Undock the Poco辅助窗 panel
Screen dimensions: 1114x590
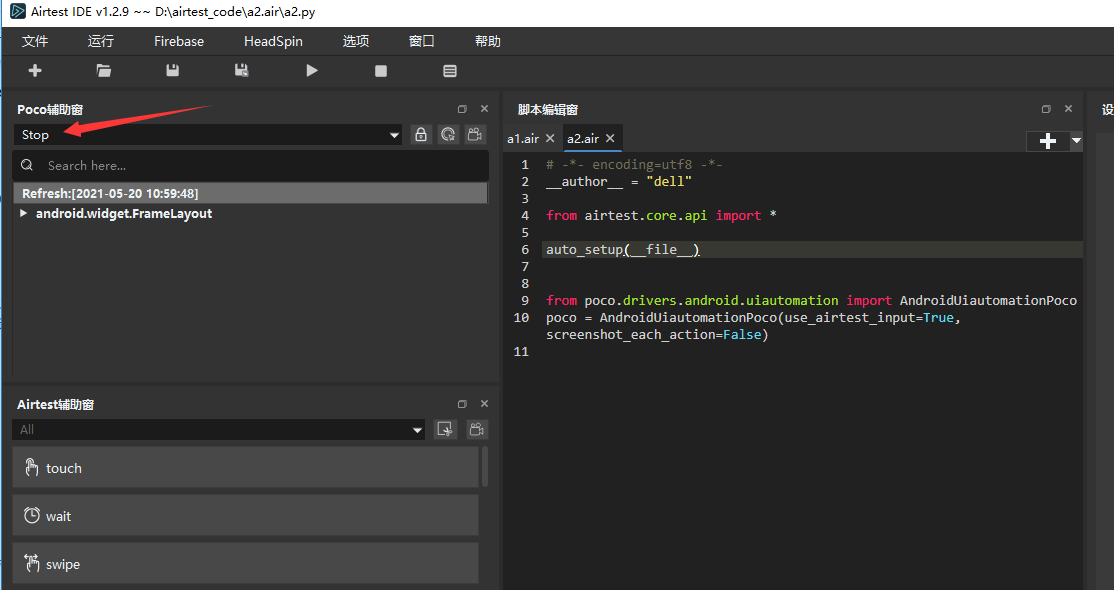[463, 109]
